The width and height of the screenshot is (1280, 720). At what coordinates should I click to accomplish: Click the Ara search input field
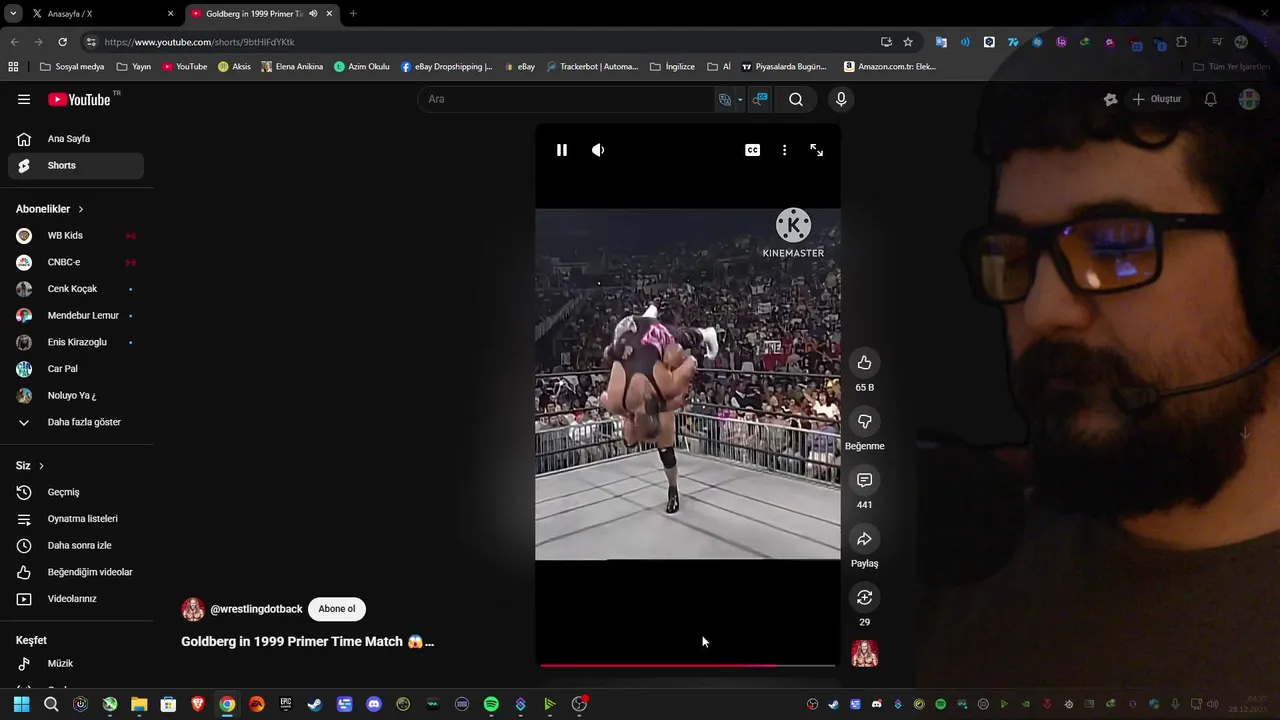point(565,99)
